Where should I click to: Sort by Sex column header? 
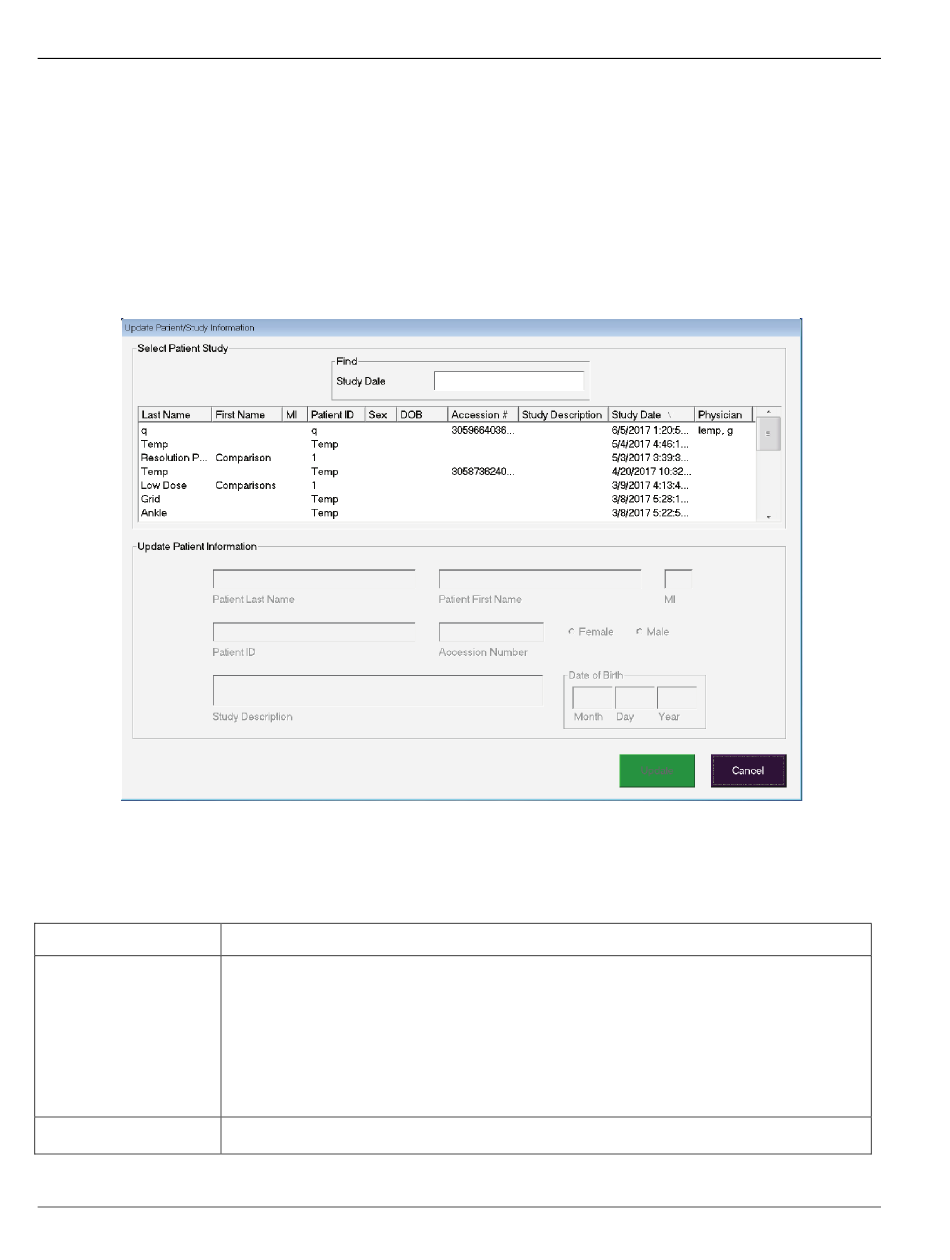(380, 414)
